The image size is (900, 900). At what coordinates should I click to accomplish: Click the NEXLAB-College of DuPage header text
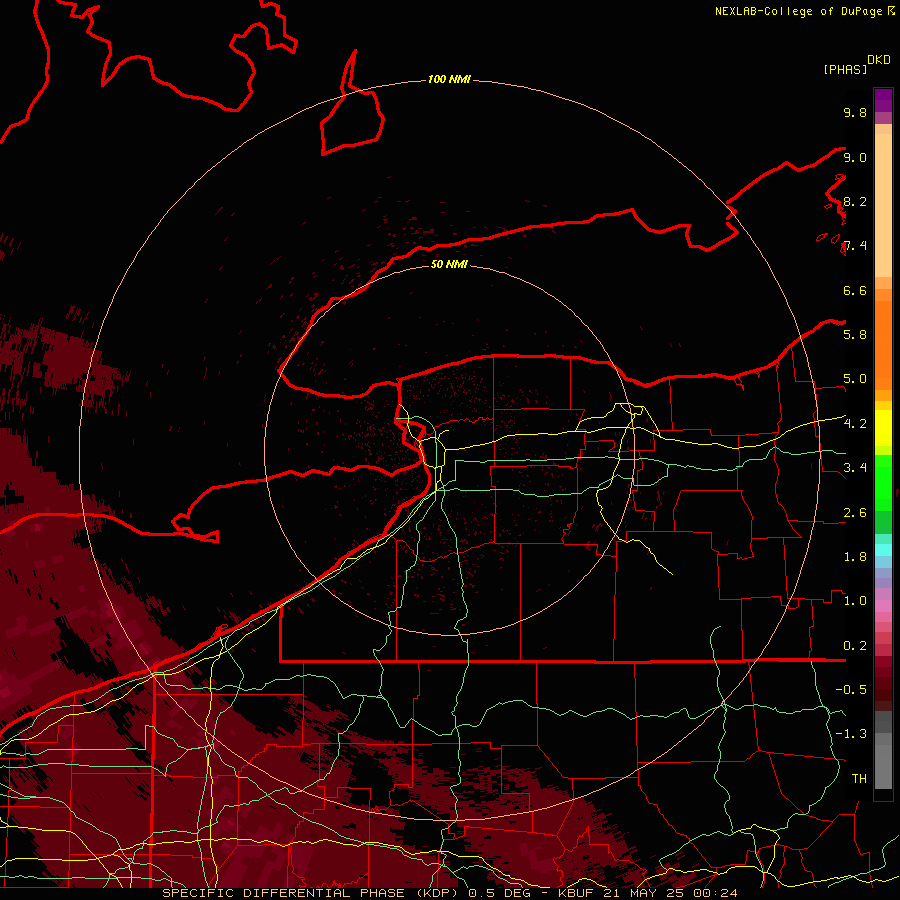[x=799, y=11]
